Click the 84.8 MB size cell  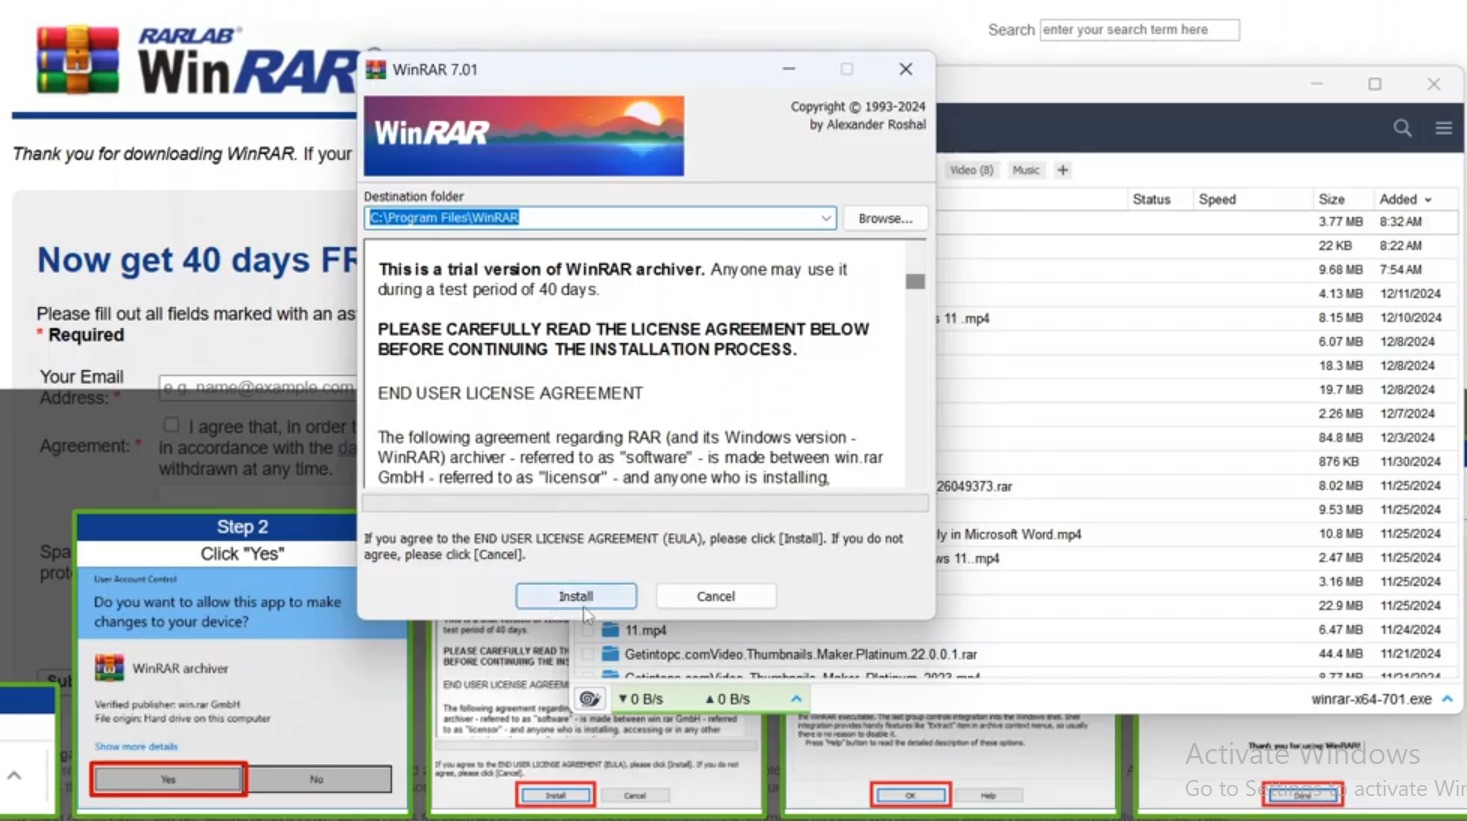(x=1340, y=438)
